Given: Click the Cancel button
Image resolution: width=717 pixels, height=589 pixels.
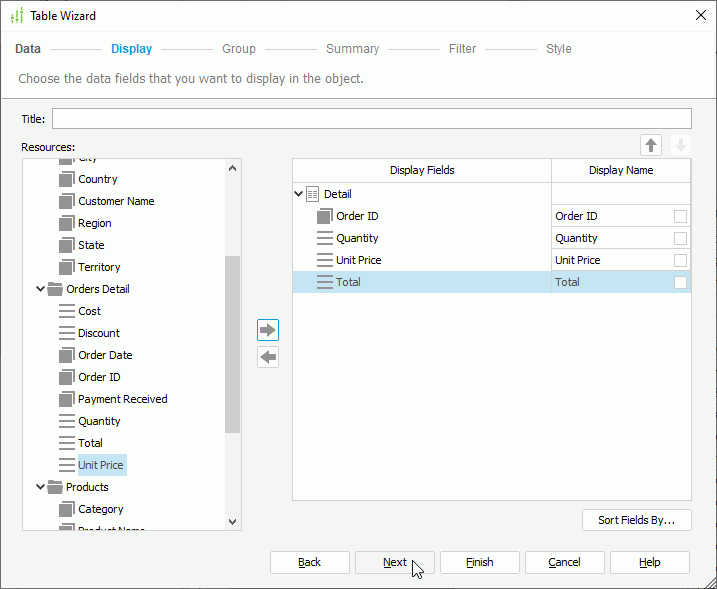Looking at the screenshot, I should point(565,562).
